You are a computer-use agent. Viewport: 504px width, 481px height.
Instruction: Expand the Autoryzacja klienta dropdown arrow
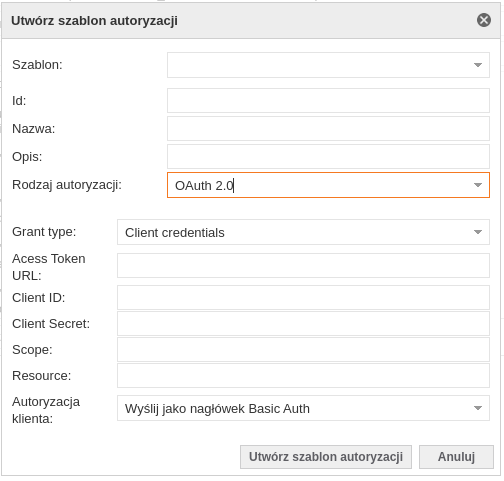click(x=478, y=408)
